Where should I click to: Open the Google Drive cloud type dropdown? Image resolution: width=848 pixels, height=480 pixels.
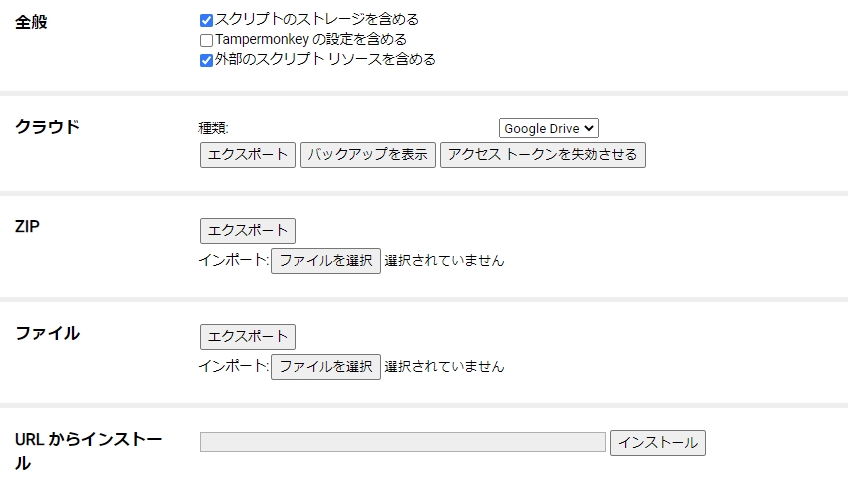click(x=548, y=128)
